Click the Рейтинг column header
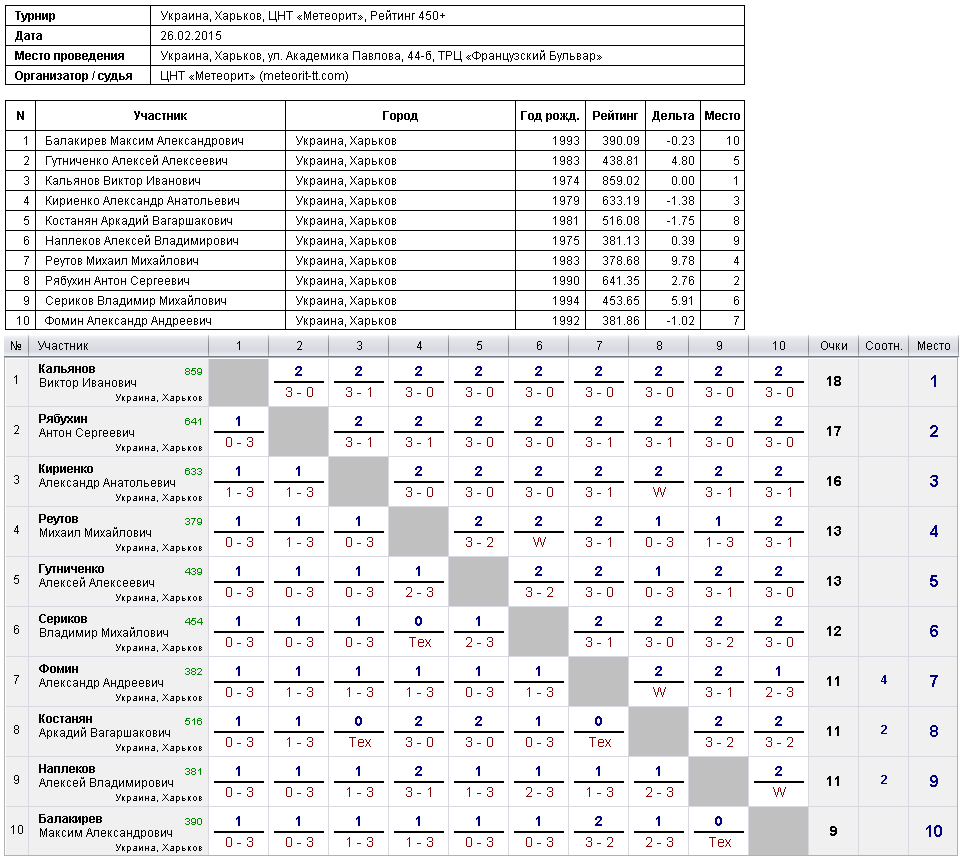This screenshot has height=857, width=961. coord(615,116)
